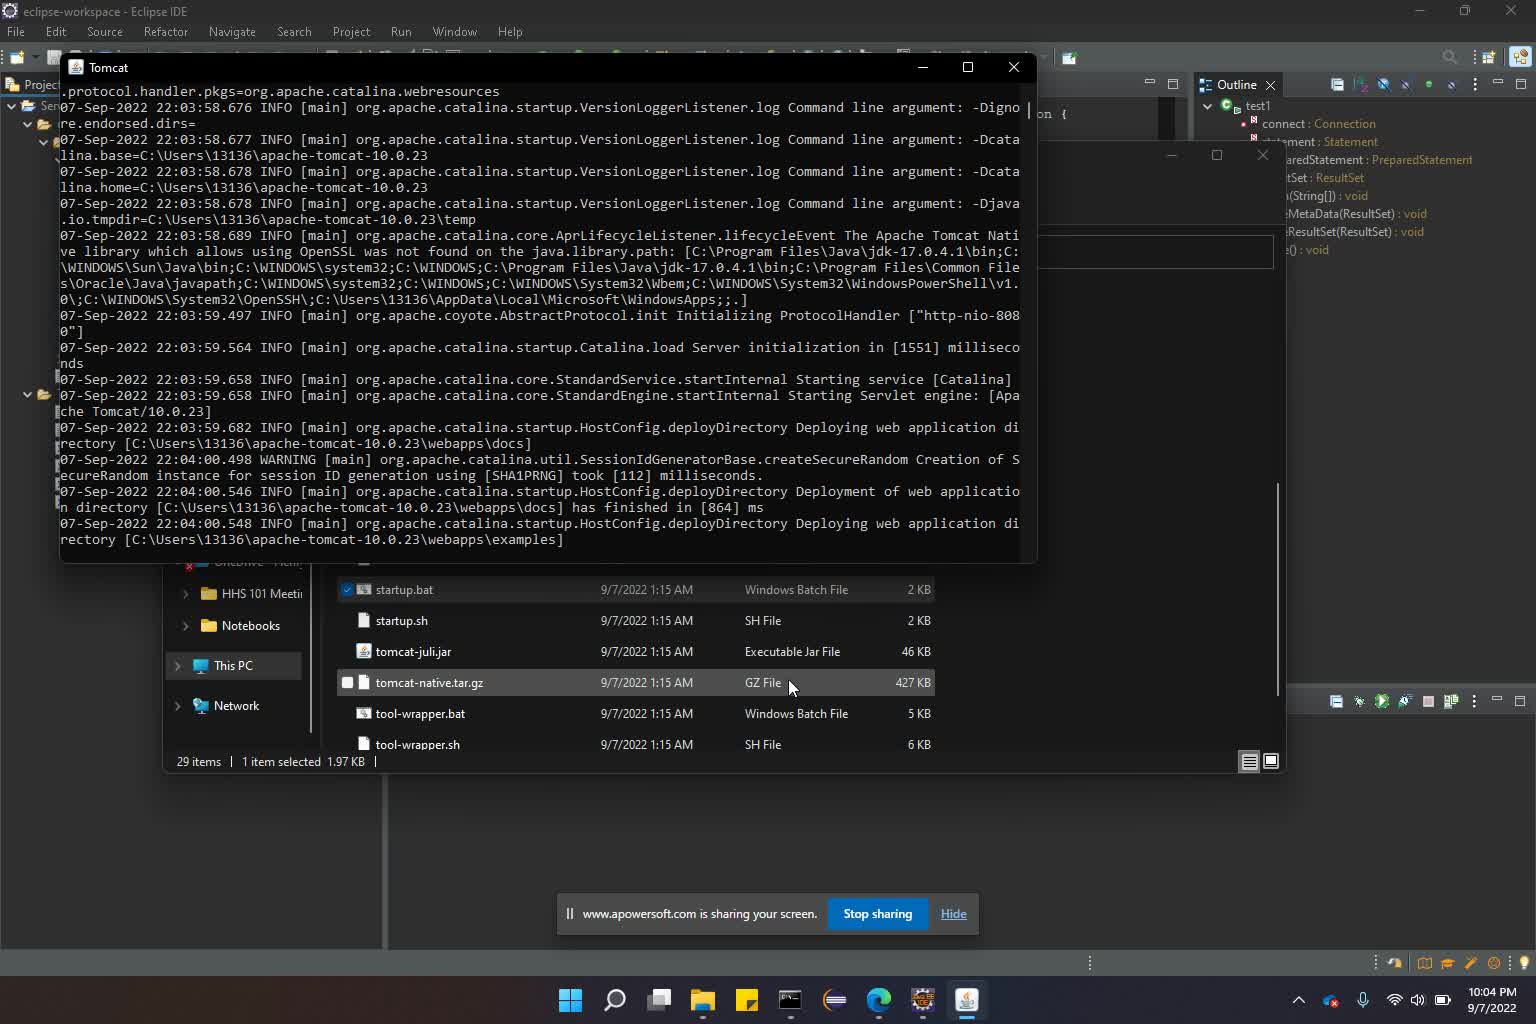Click the Tomcat console vertical scrollbar
Viewport: 1536px width, 1024px height.
[1029, 110]
